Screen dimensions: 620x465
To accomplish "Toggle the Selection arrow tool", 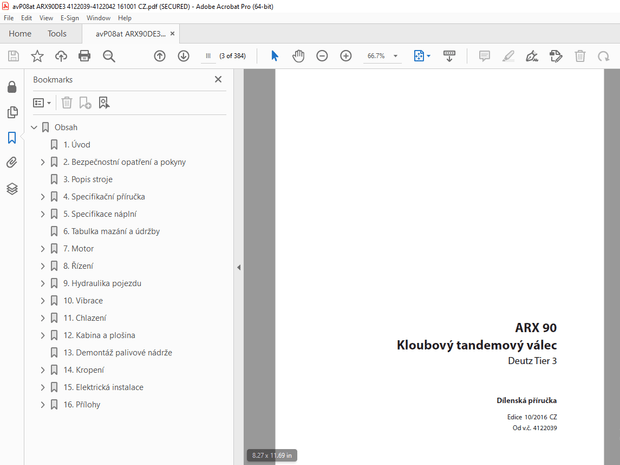I will pos(274,56).
